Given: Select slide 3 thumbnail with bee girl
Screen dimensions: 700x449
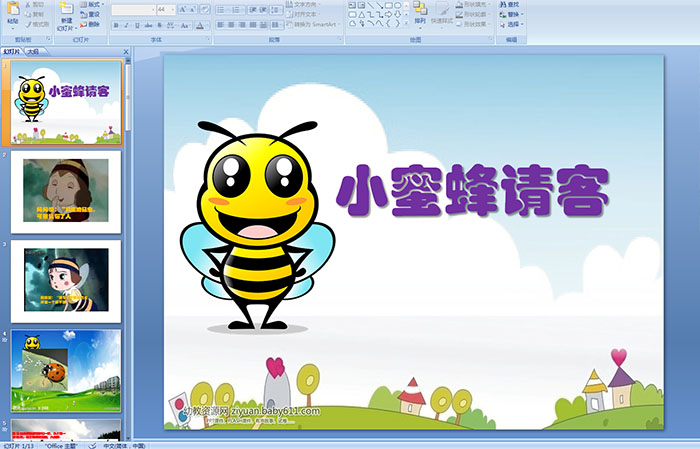Looking at the screenshot, I should coord(66,281).
